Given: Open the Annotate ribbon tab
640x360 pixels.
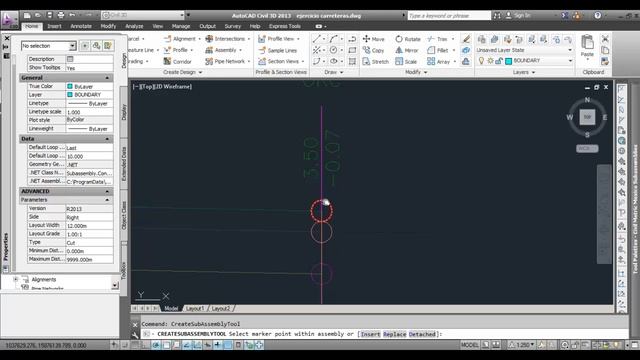Looking at the screenshot, I should pyautogui.click(x=81, y=26).
